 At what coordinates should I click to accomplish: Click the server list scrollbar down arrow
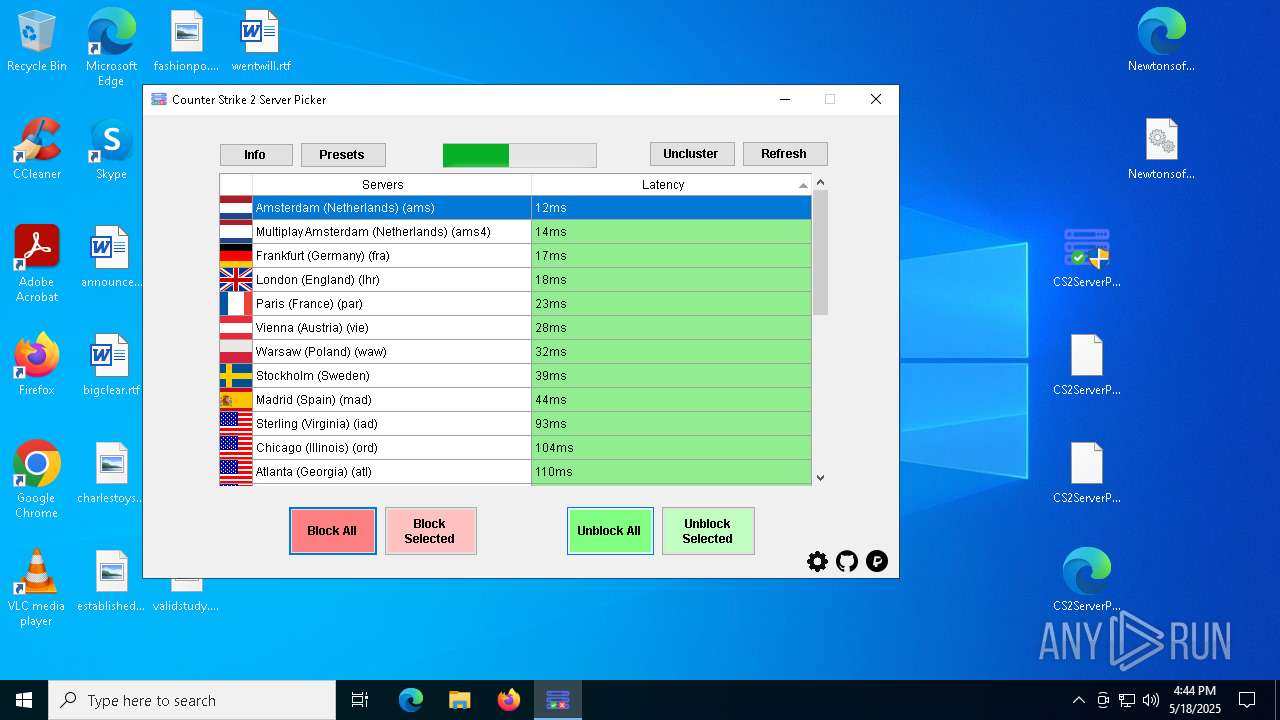[820, 478]
